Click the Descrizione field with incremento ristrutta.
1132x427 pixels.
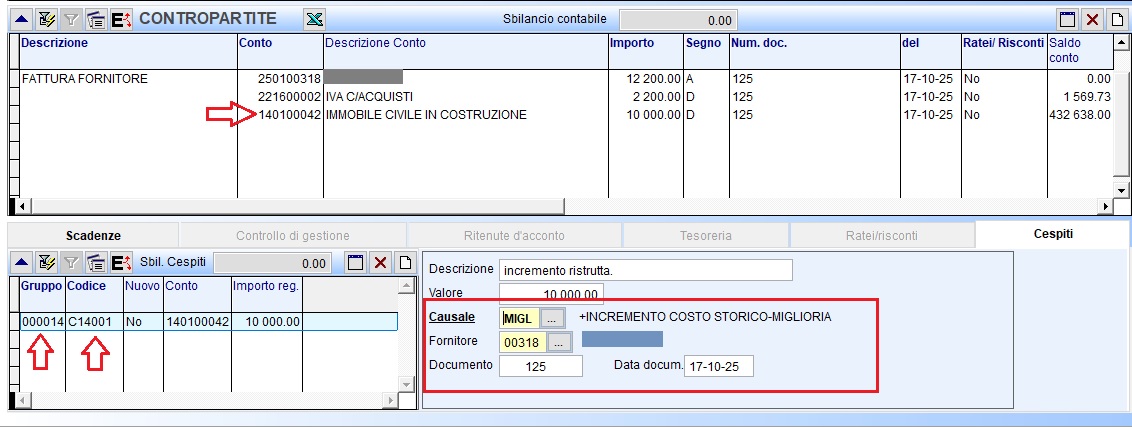tap(646, 270)
